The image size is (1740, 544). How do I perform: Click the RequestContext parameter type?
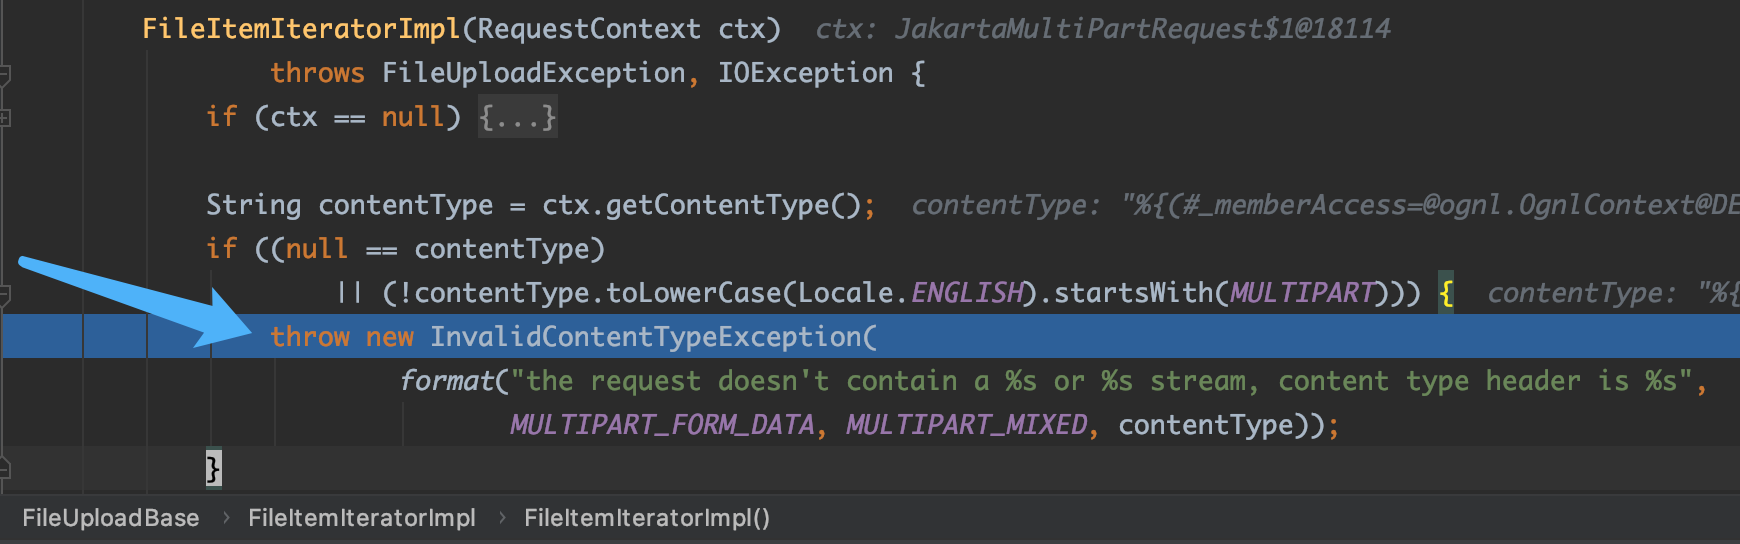(x=589, y=29)
